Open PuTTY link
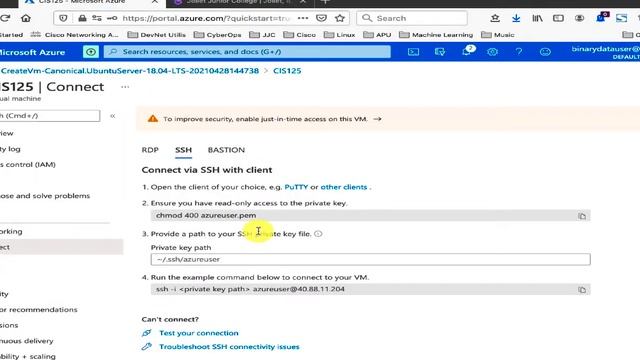Image resolution: width=640 pixels, height=360 pixels. tap(296, 187)
